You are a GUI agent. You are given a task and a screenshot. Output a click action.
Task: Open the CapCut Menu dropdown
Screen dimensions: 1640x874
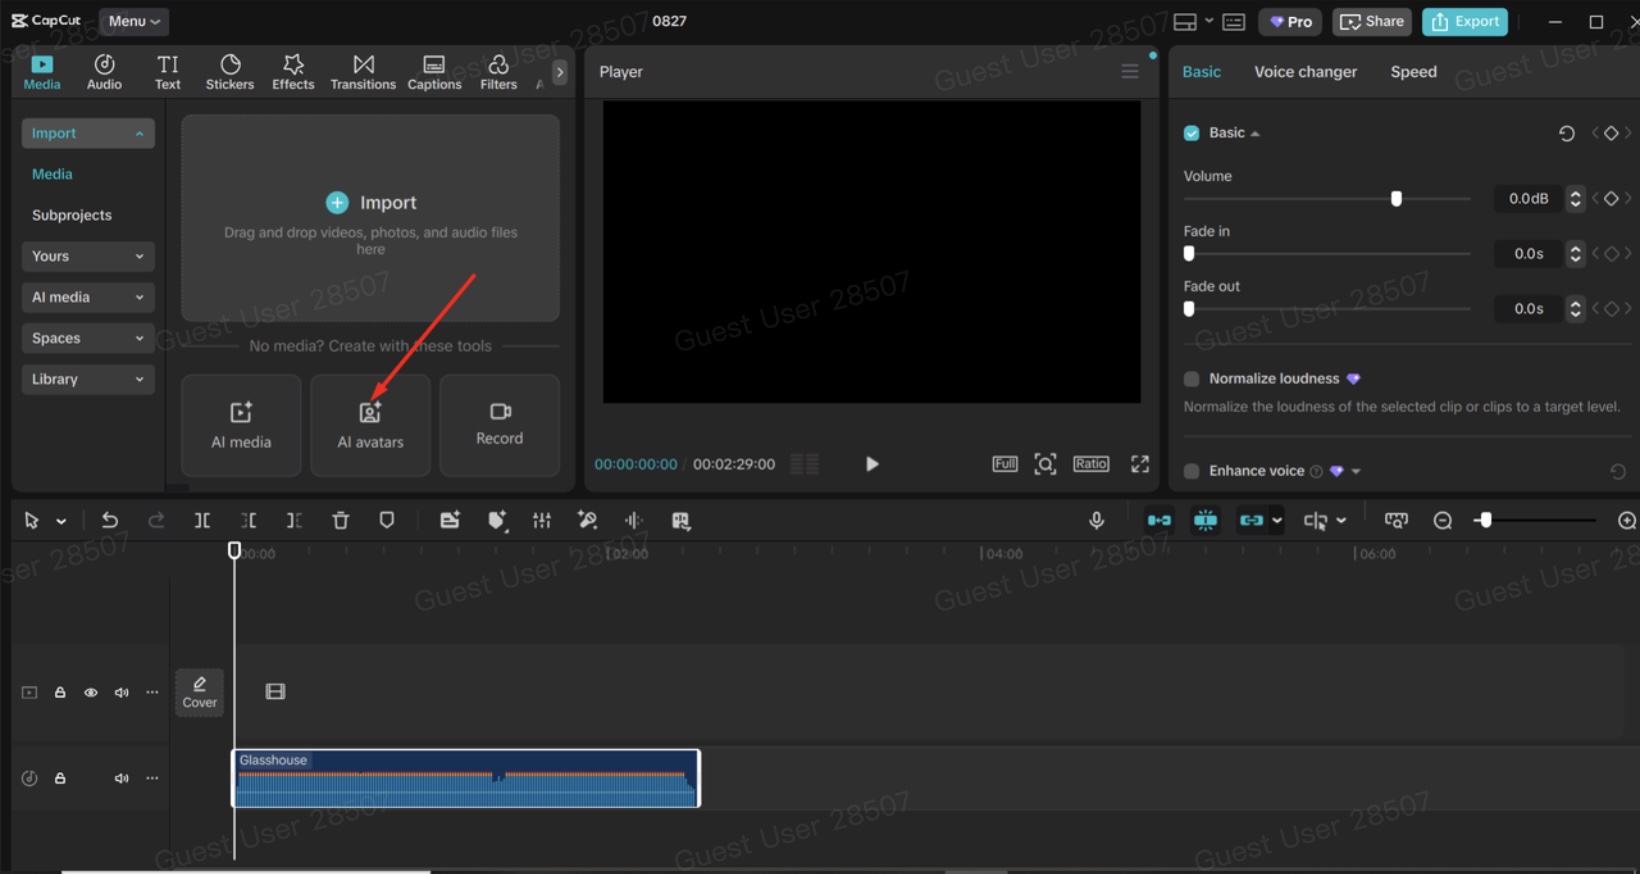[x=133, y=21]
